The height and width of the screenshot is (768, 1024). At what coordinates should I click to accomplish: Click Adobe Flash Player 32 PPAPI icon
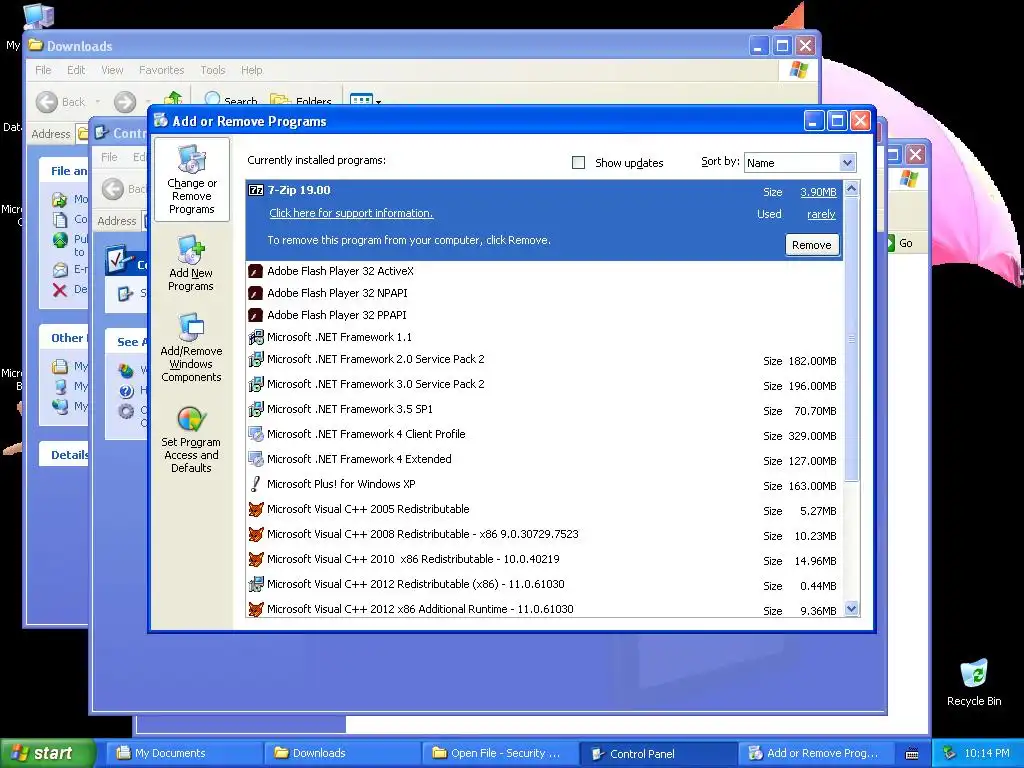click(x=256, y=315)
